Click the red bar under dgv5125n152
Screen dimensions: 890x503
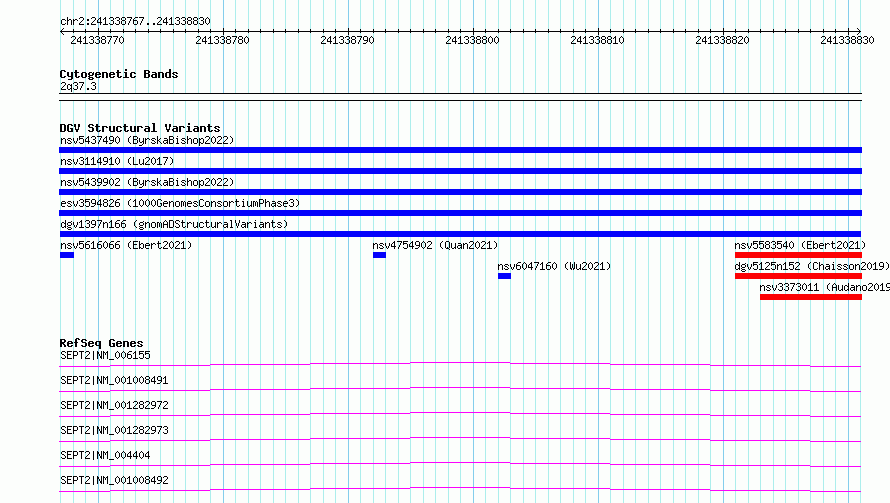tap(798, 276)
